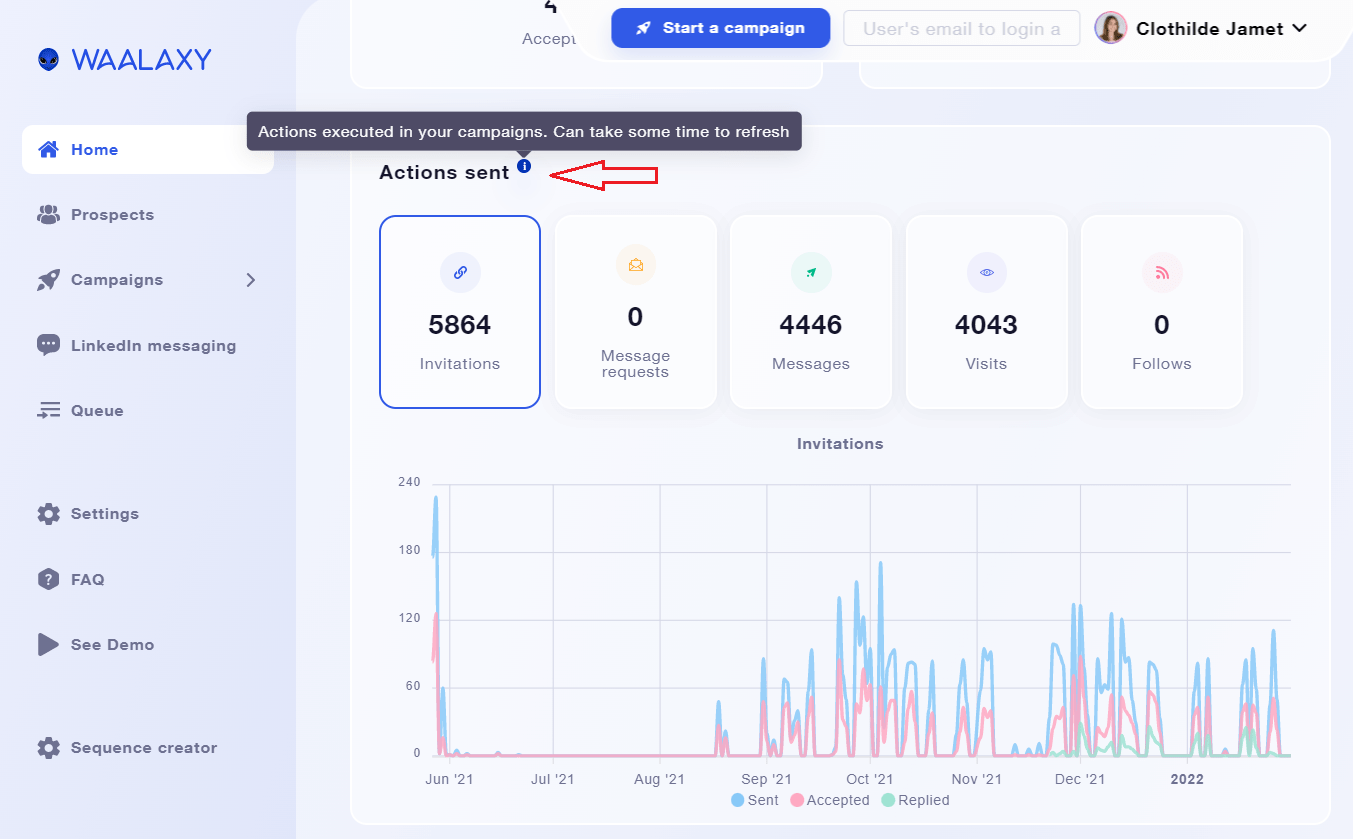Click the 5864 invitations count

tap(460, 325)
